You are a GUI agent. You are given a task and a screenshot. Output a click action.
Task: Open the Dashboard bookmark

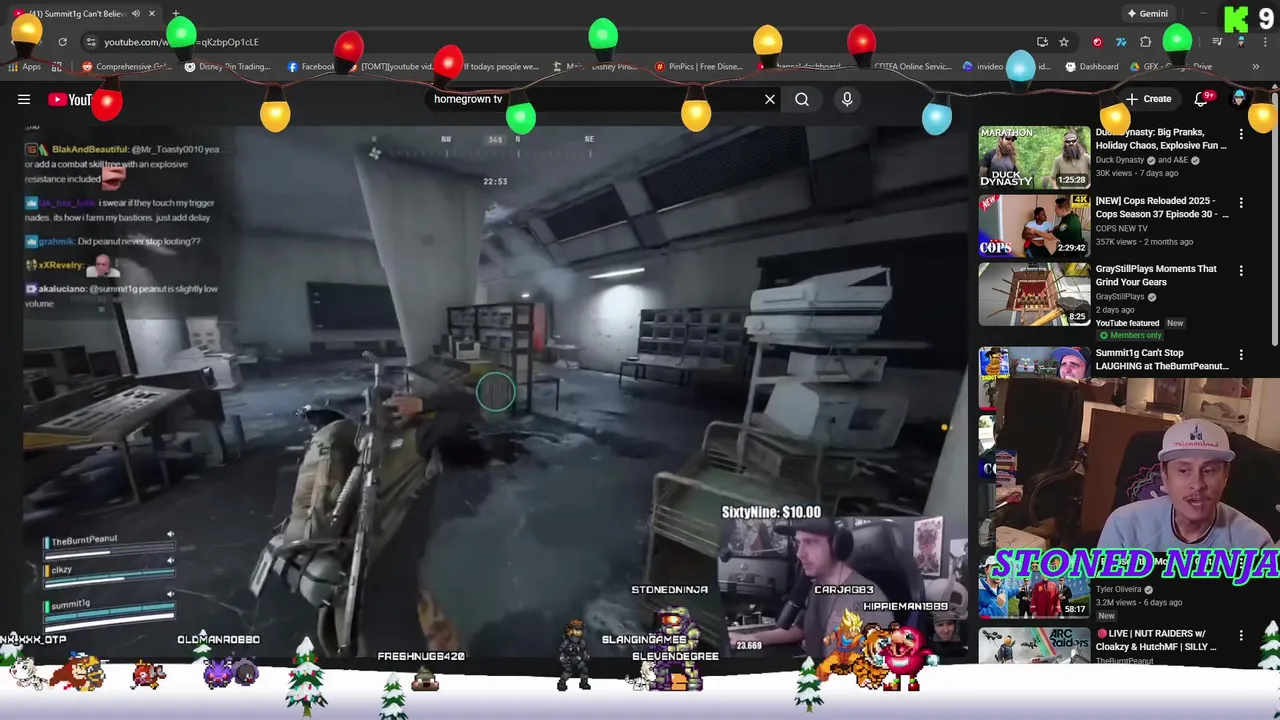coord(1092,67)
